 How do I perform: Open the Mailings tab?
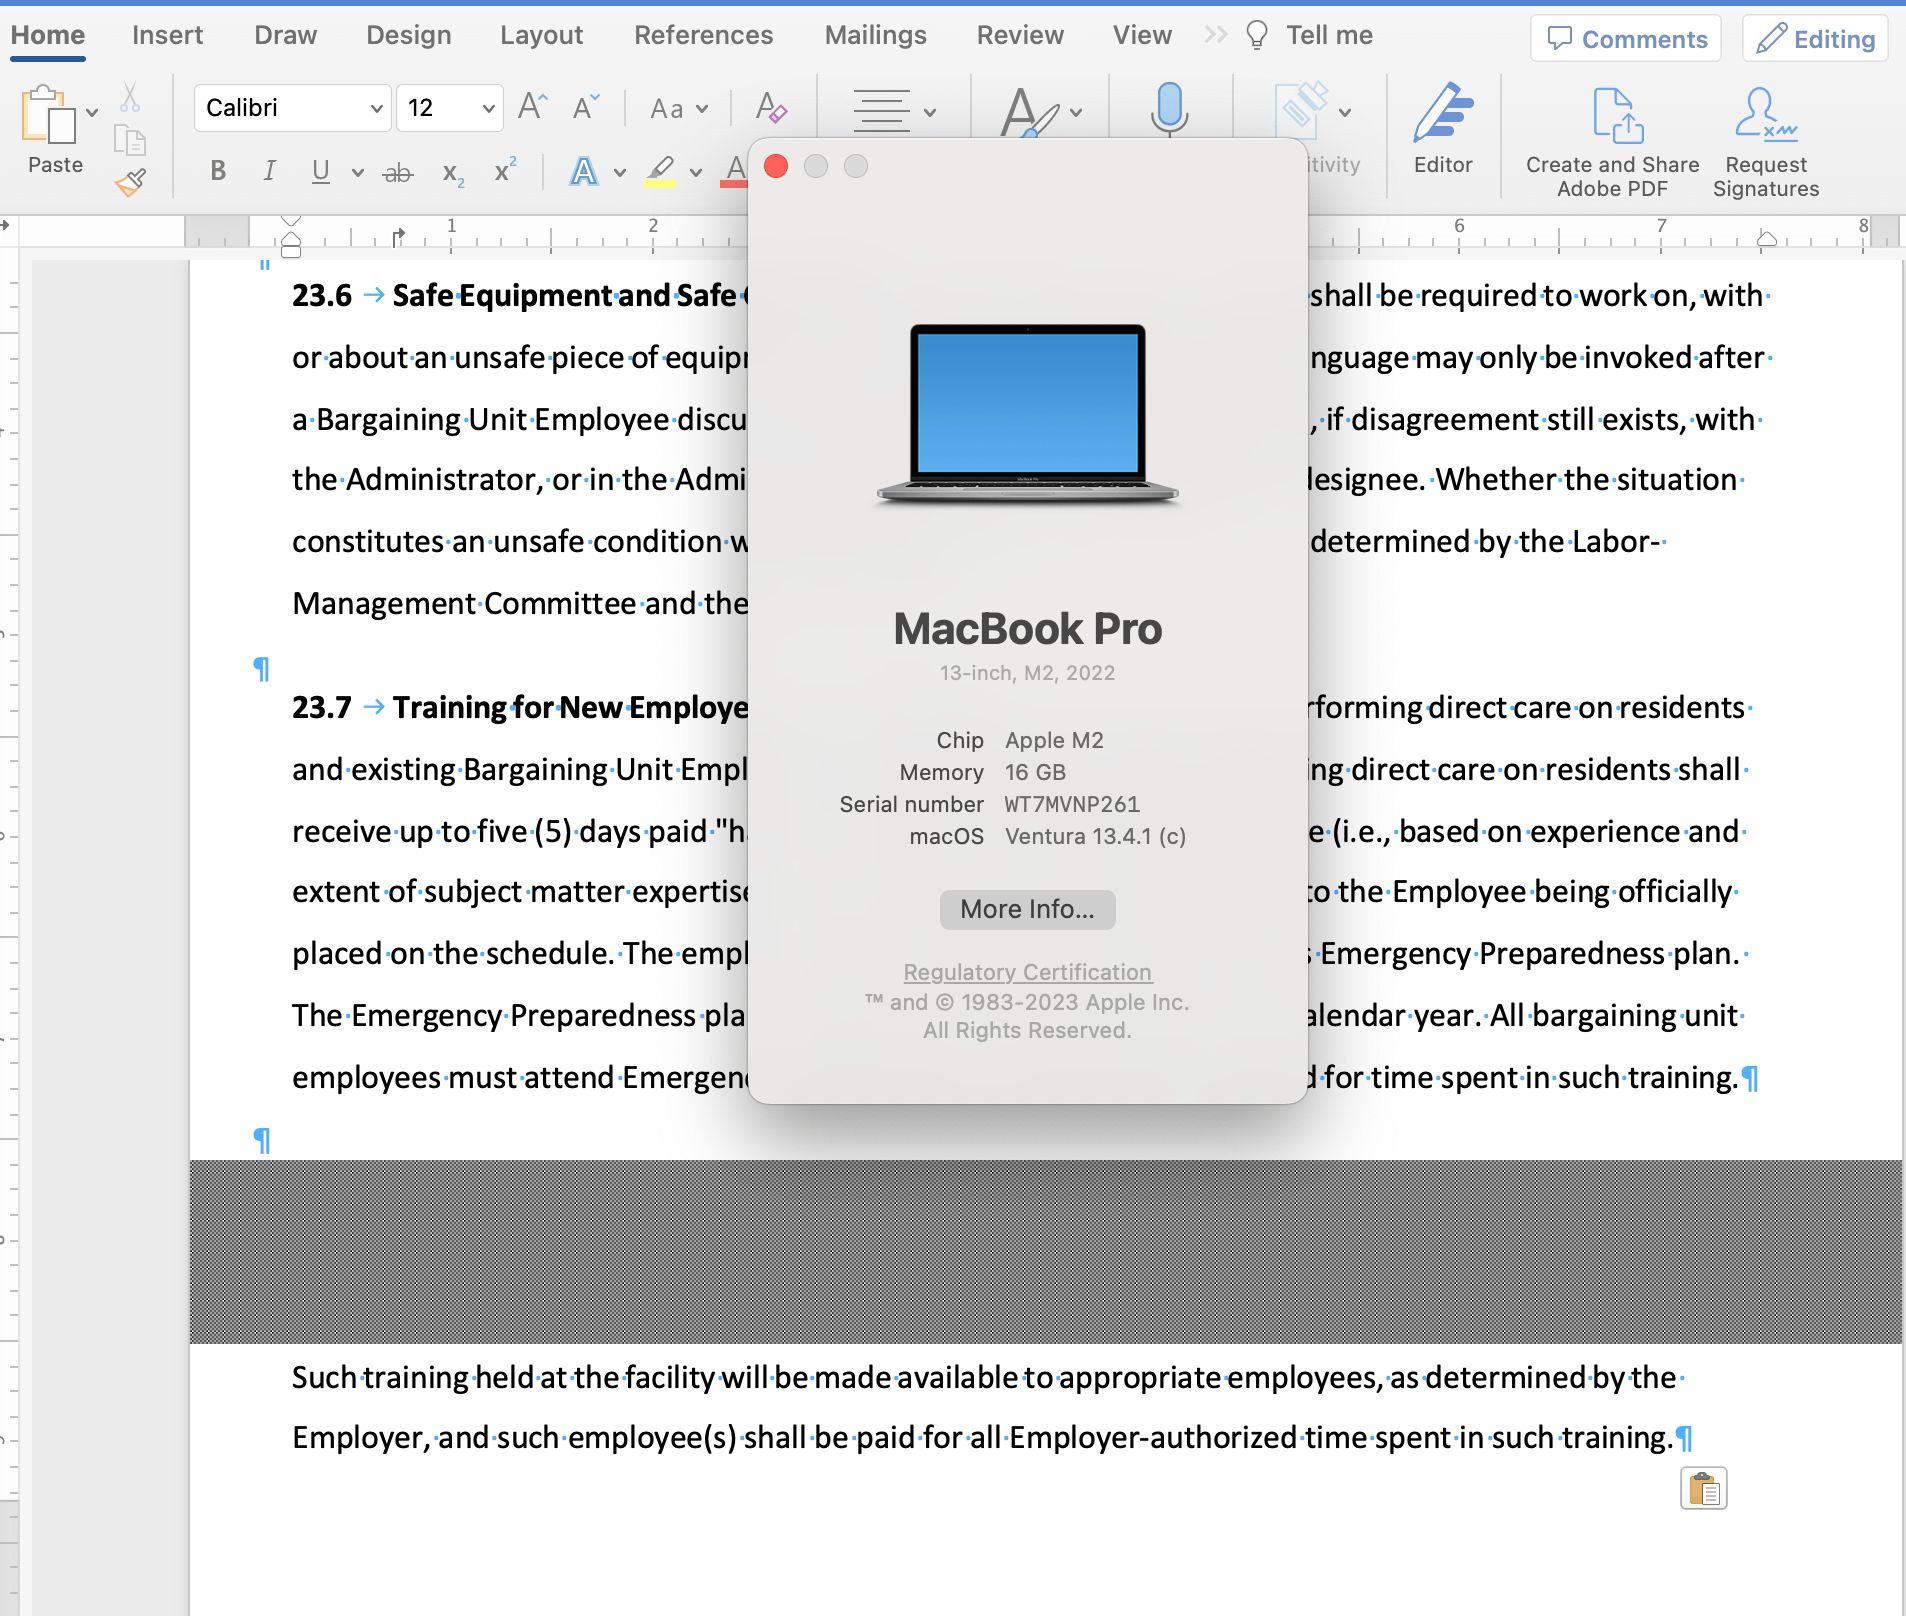(x=875, y=35)
